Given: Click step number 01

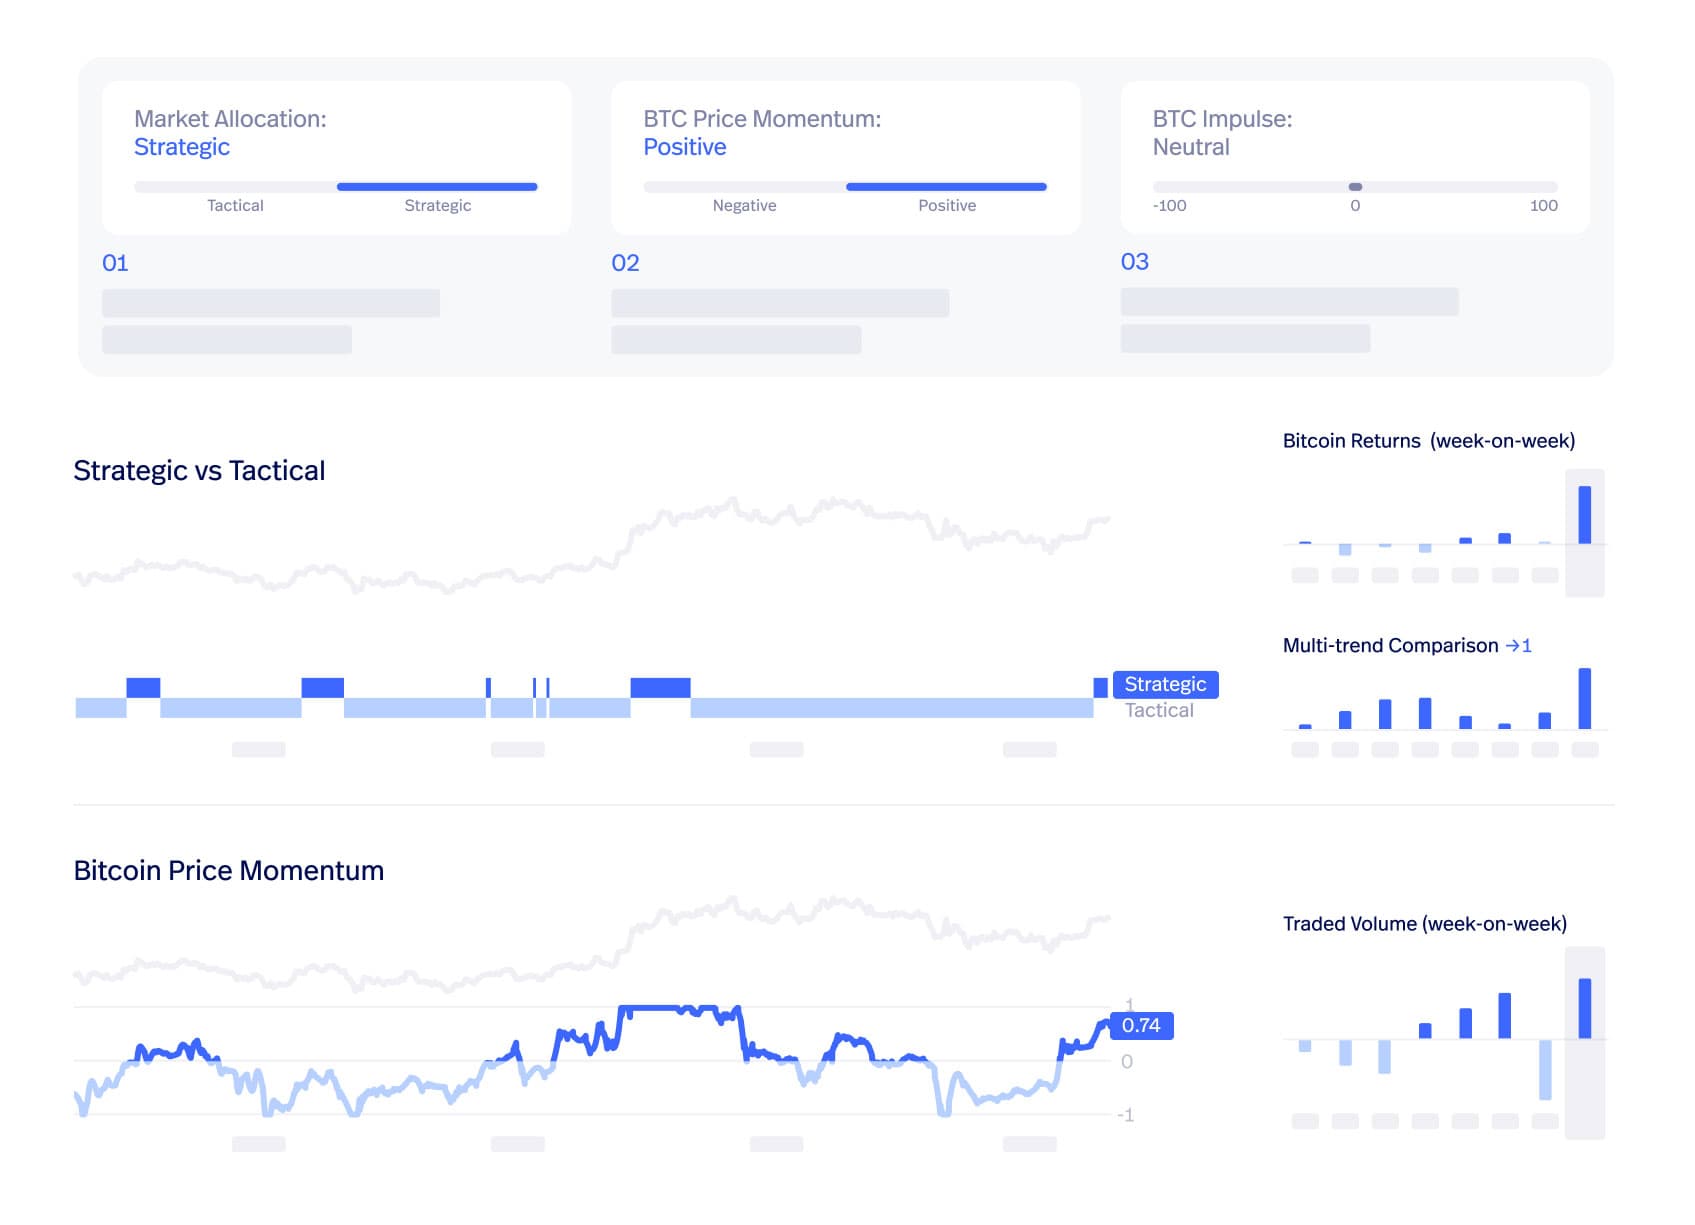Looking at the screenshot, I should point(115,263).
